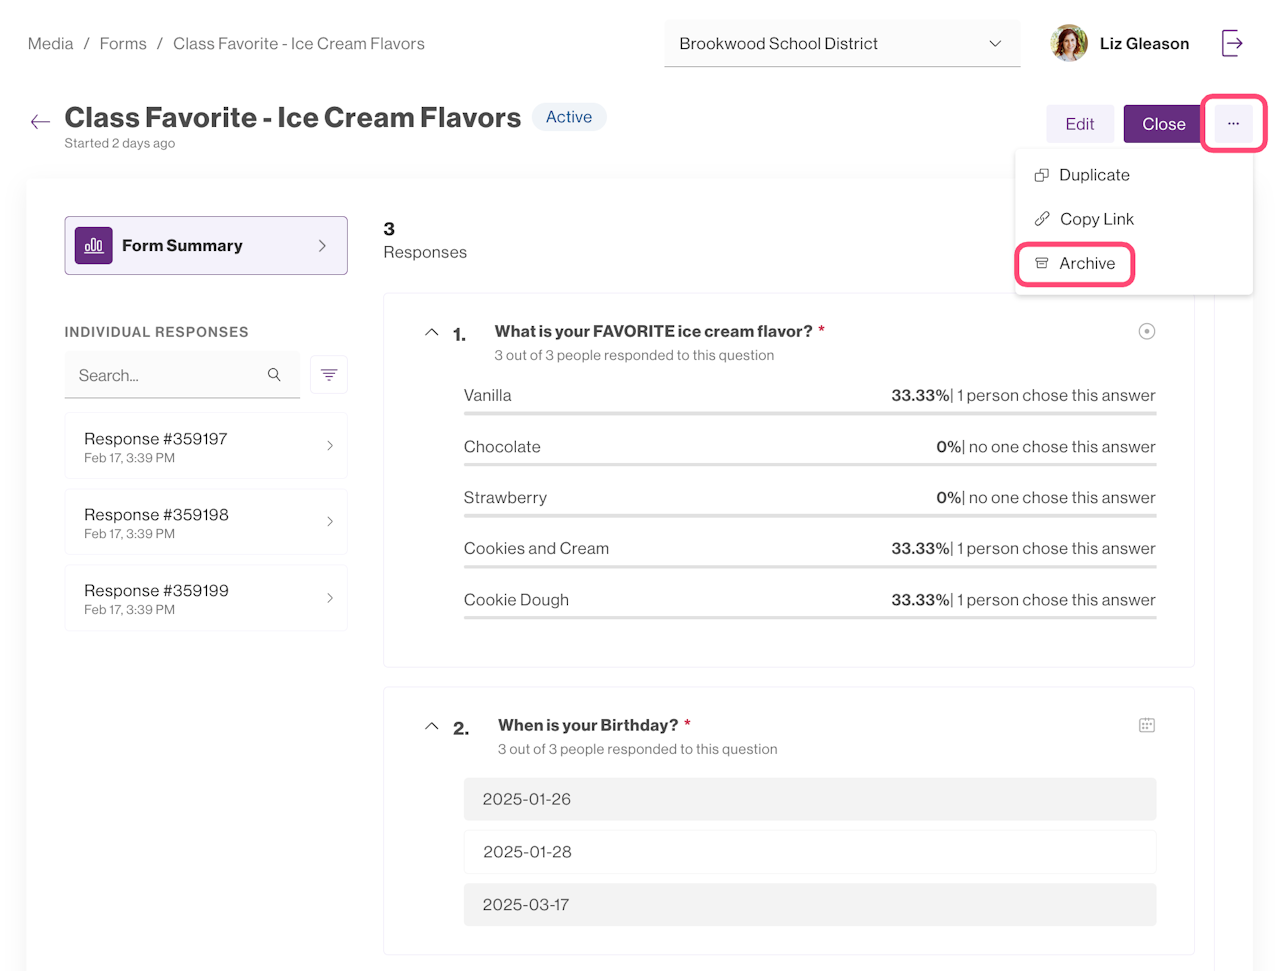Open the three-dots more options button

1233,124
